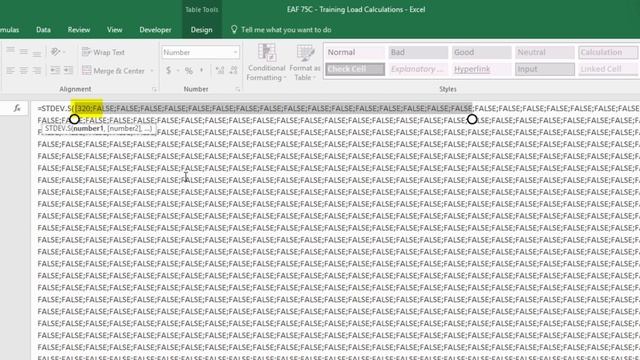Click STDEV.S in the formula bar

(x=56, y=108)
